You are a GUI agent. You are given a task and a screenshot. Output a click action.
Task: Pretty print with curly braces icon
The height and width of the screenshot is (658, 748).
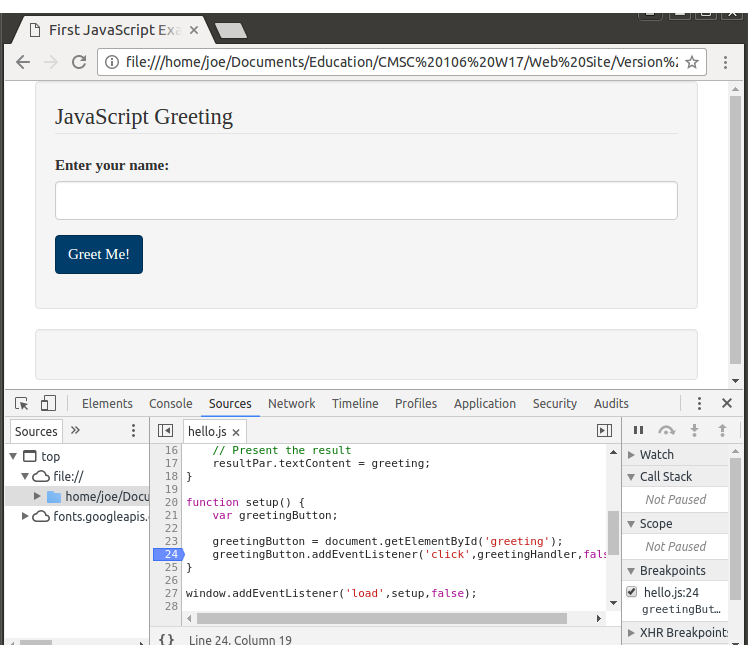(166, 639)
